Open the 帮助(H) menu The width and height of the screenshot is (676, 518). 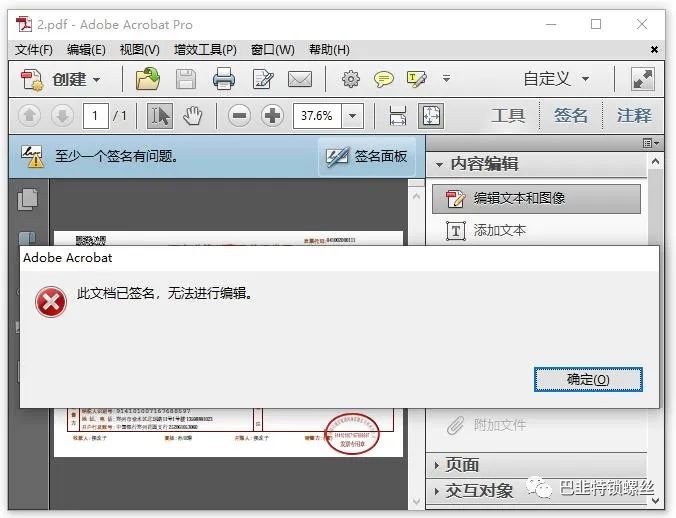329,50
